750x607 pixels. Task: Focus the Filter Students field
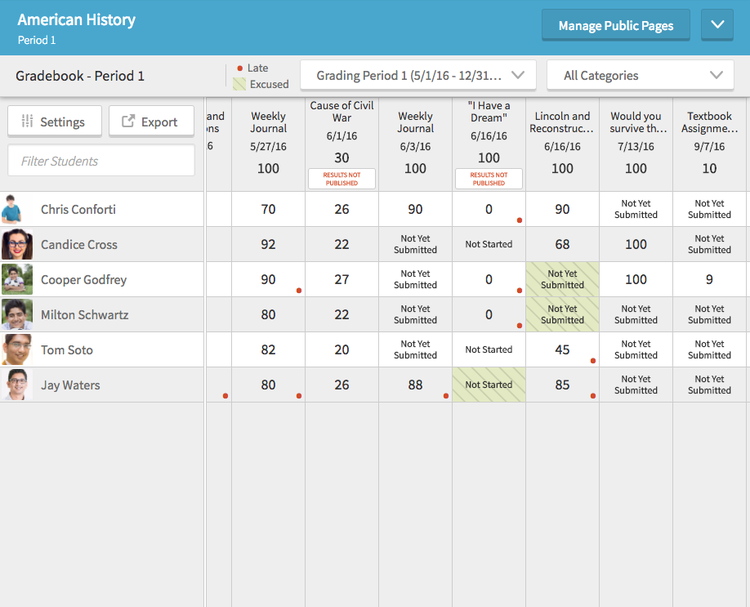pyautogui.click(x=101, y=161)
